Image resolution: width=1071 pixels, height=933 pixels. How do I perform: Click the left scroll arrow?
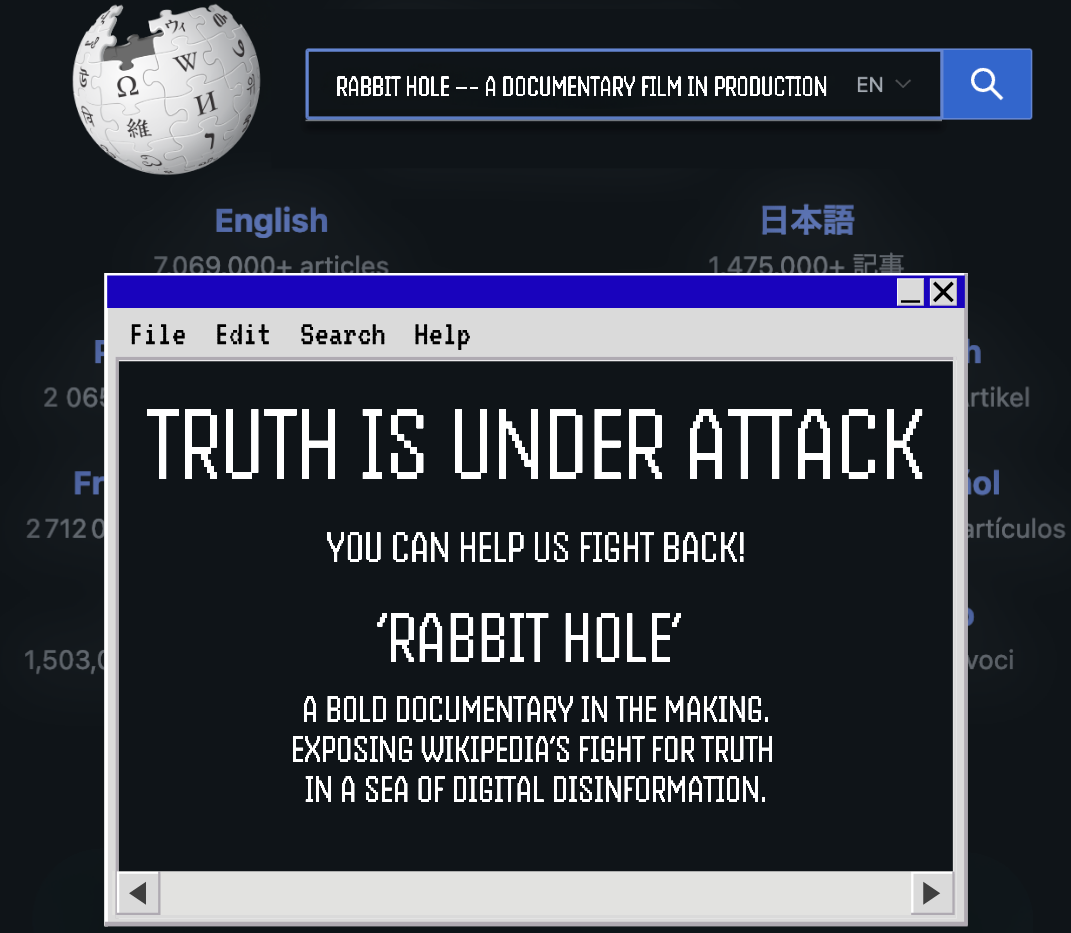tap(138, 893)
